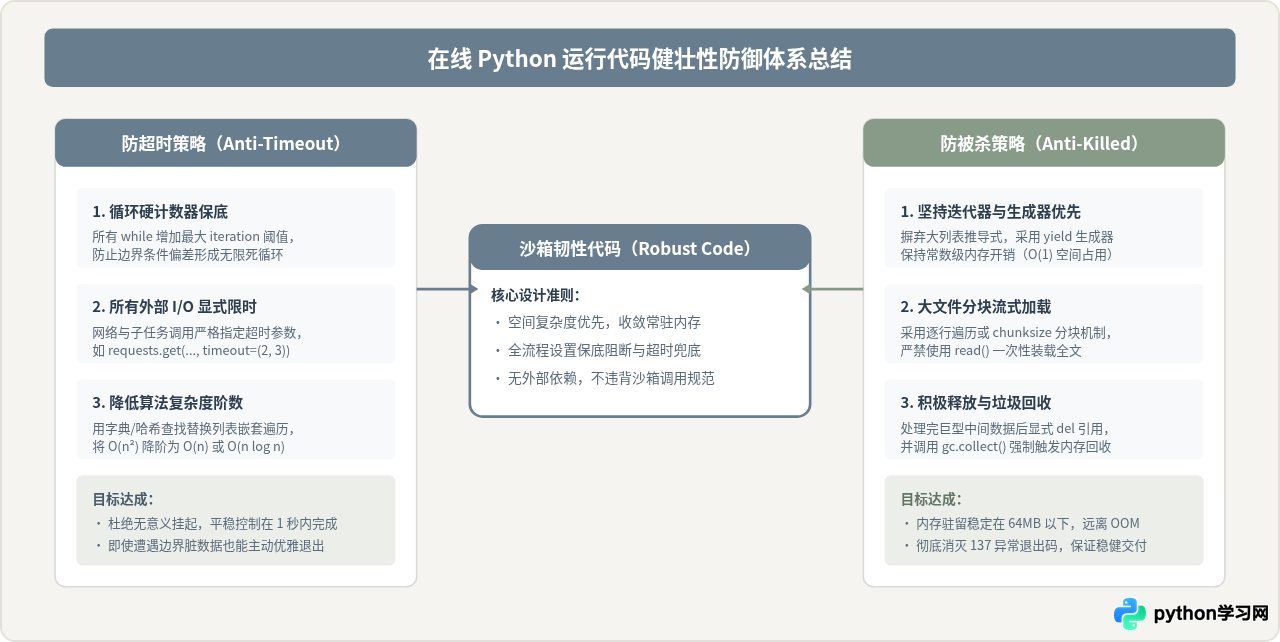The height and width of the screenshot is (642, 1280).
Task: Click the line '并调用 gc.collect() 强制触发内存回收'
Action: pyautogui.click(x=1006, y=447)
